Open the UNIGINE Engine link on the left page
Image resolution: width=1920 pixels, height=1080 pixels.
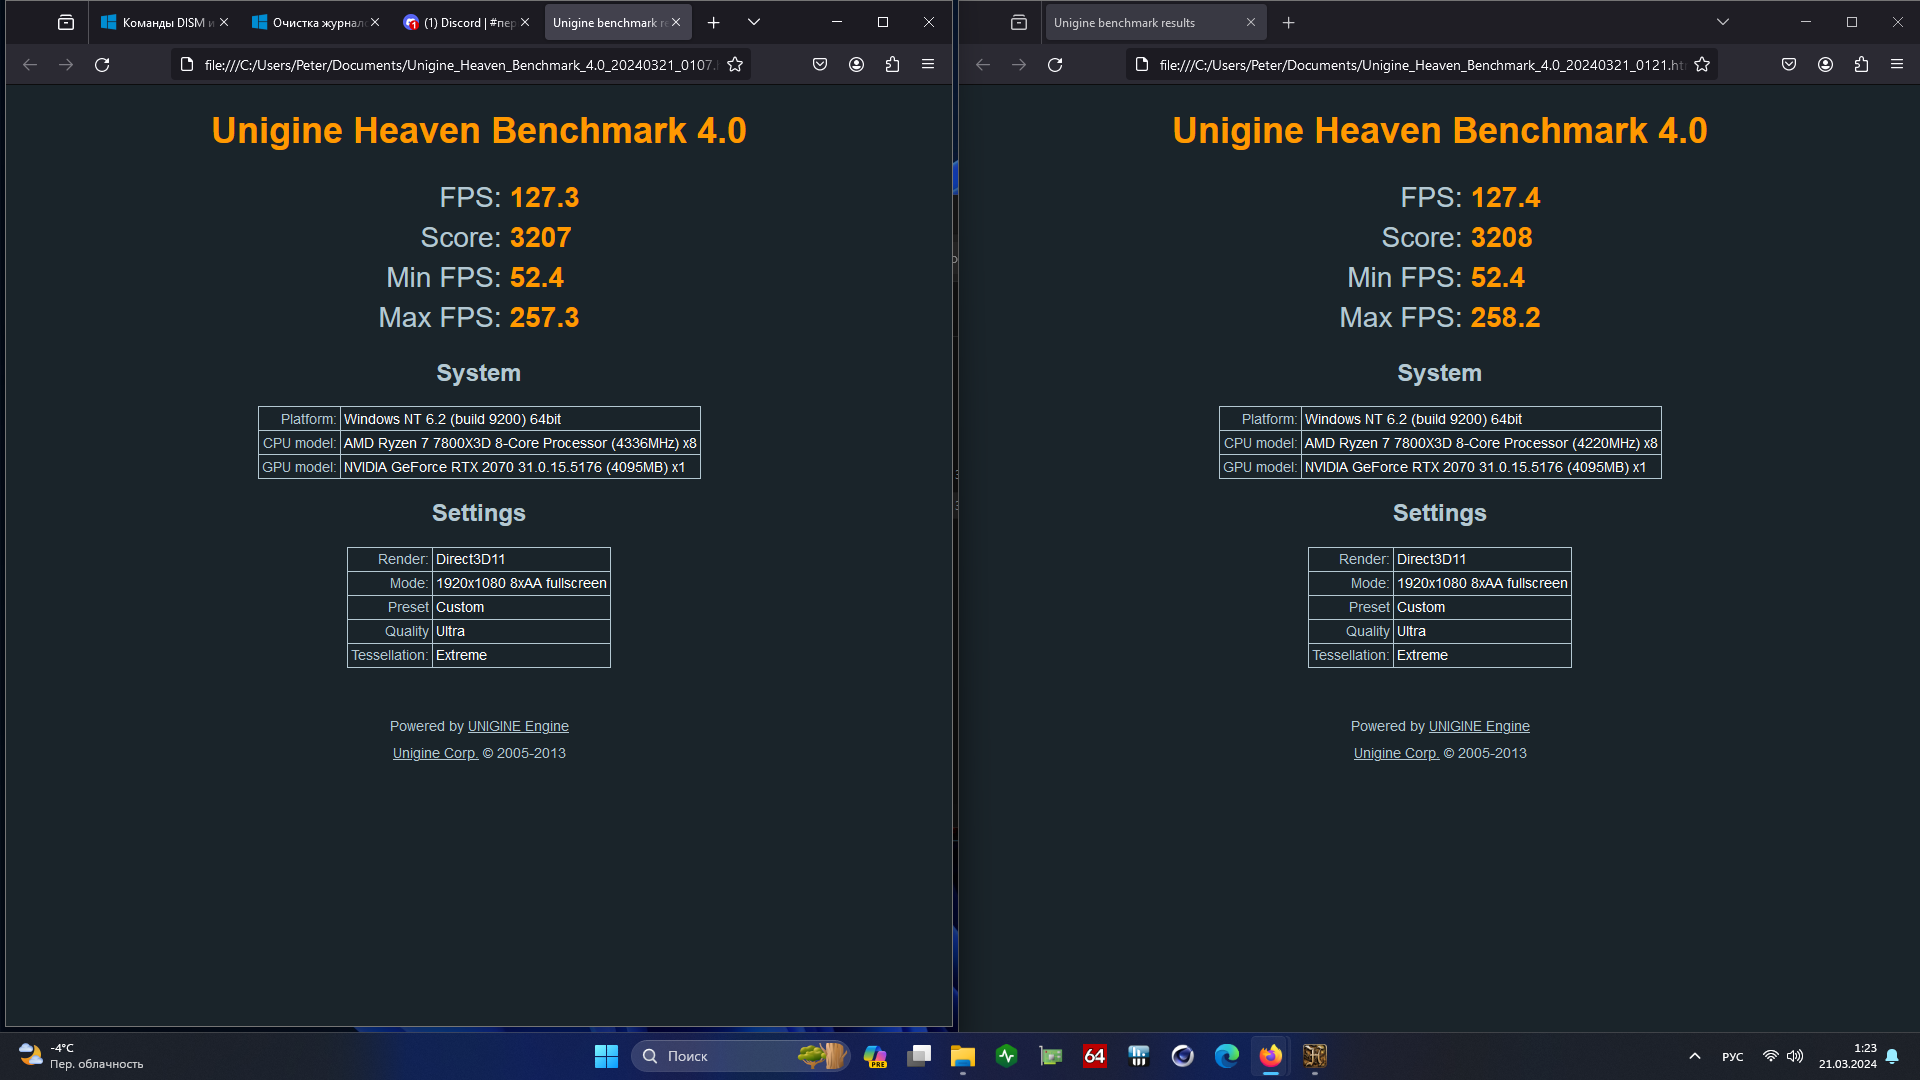click(518, 726)
